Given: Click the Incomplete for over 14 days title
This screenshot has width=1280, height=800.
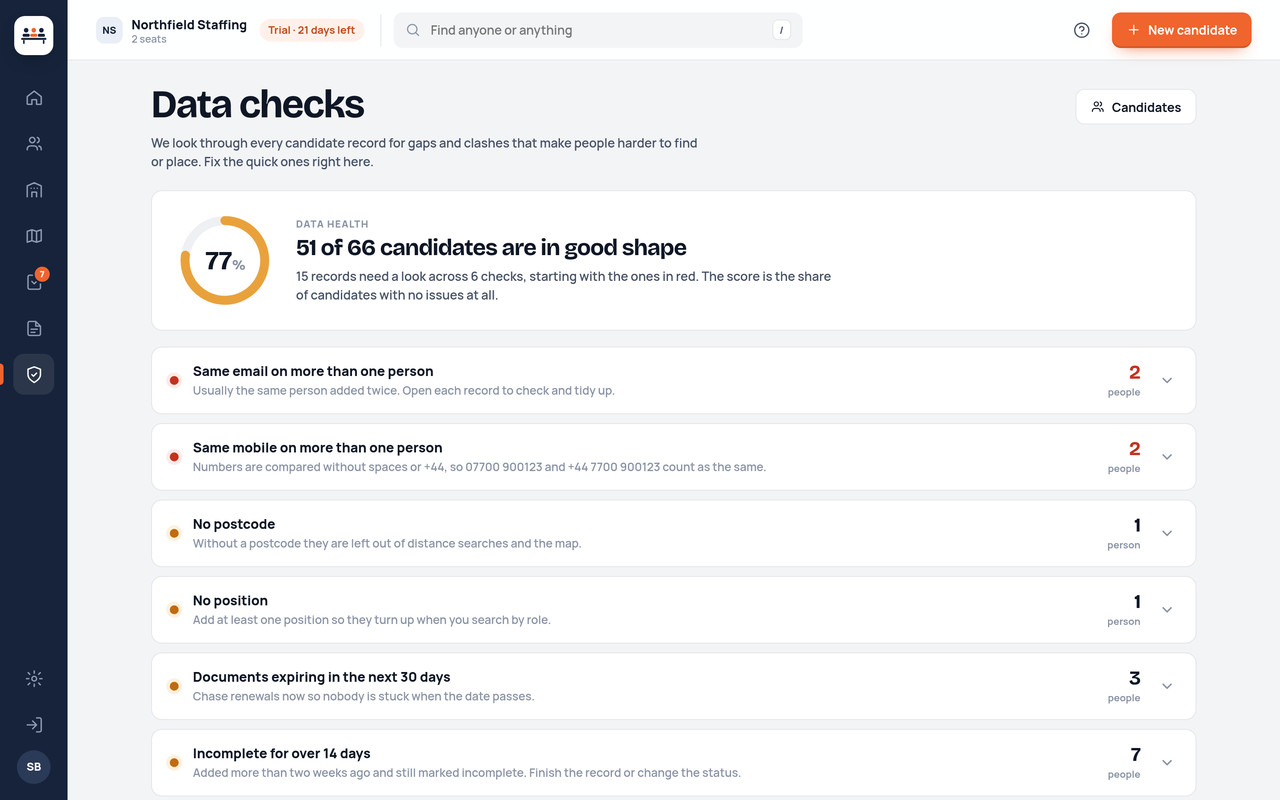Looking at the screenshot, I should [282, 754].
